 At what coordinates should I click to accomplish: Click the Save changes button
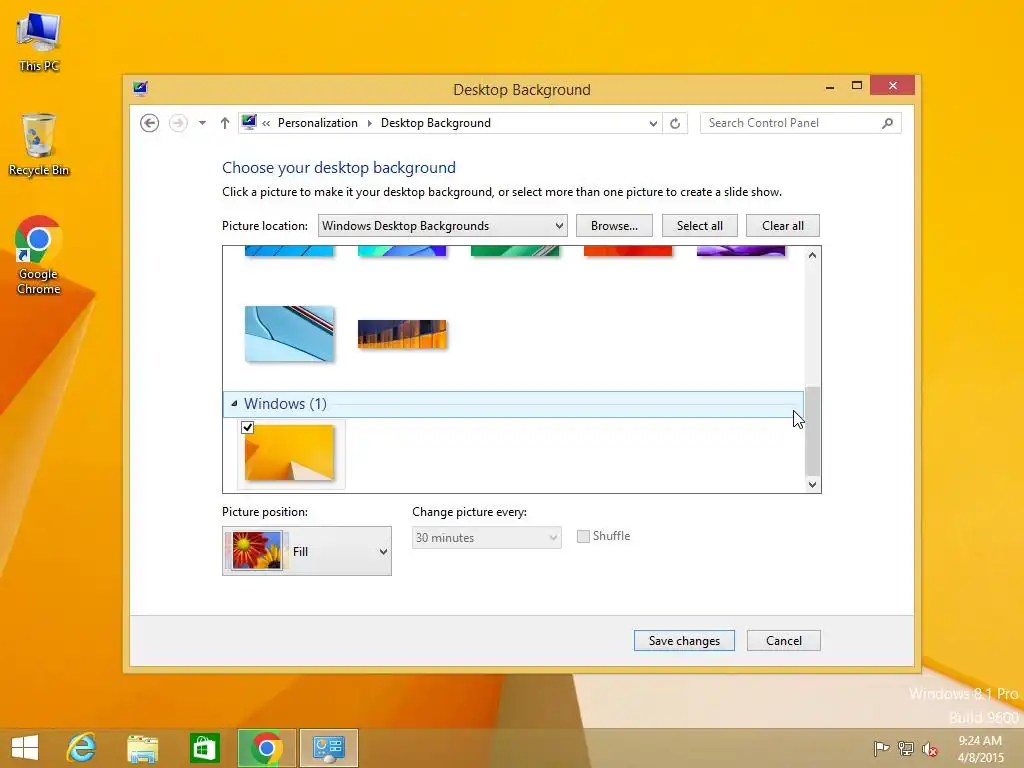pyautogui.click(x=684, y=641)
